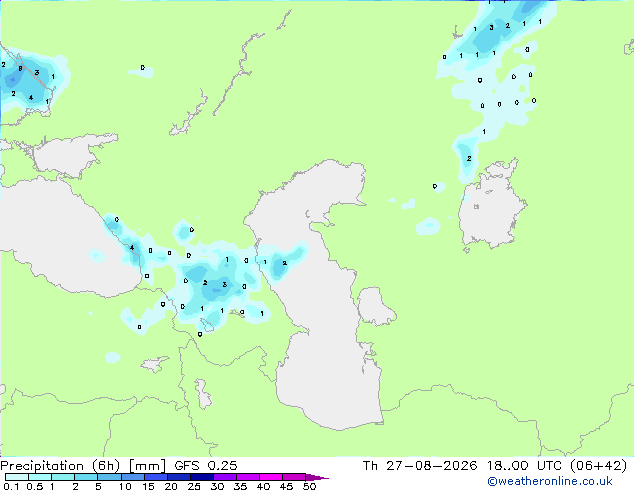This screenshot has width=634, height=490.
Task: Select the 2–5 mm legend color swatch
Action: (x=86, y=477)
